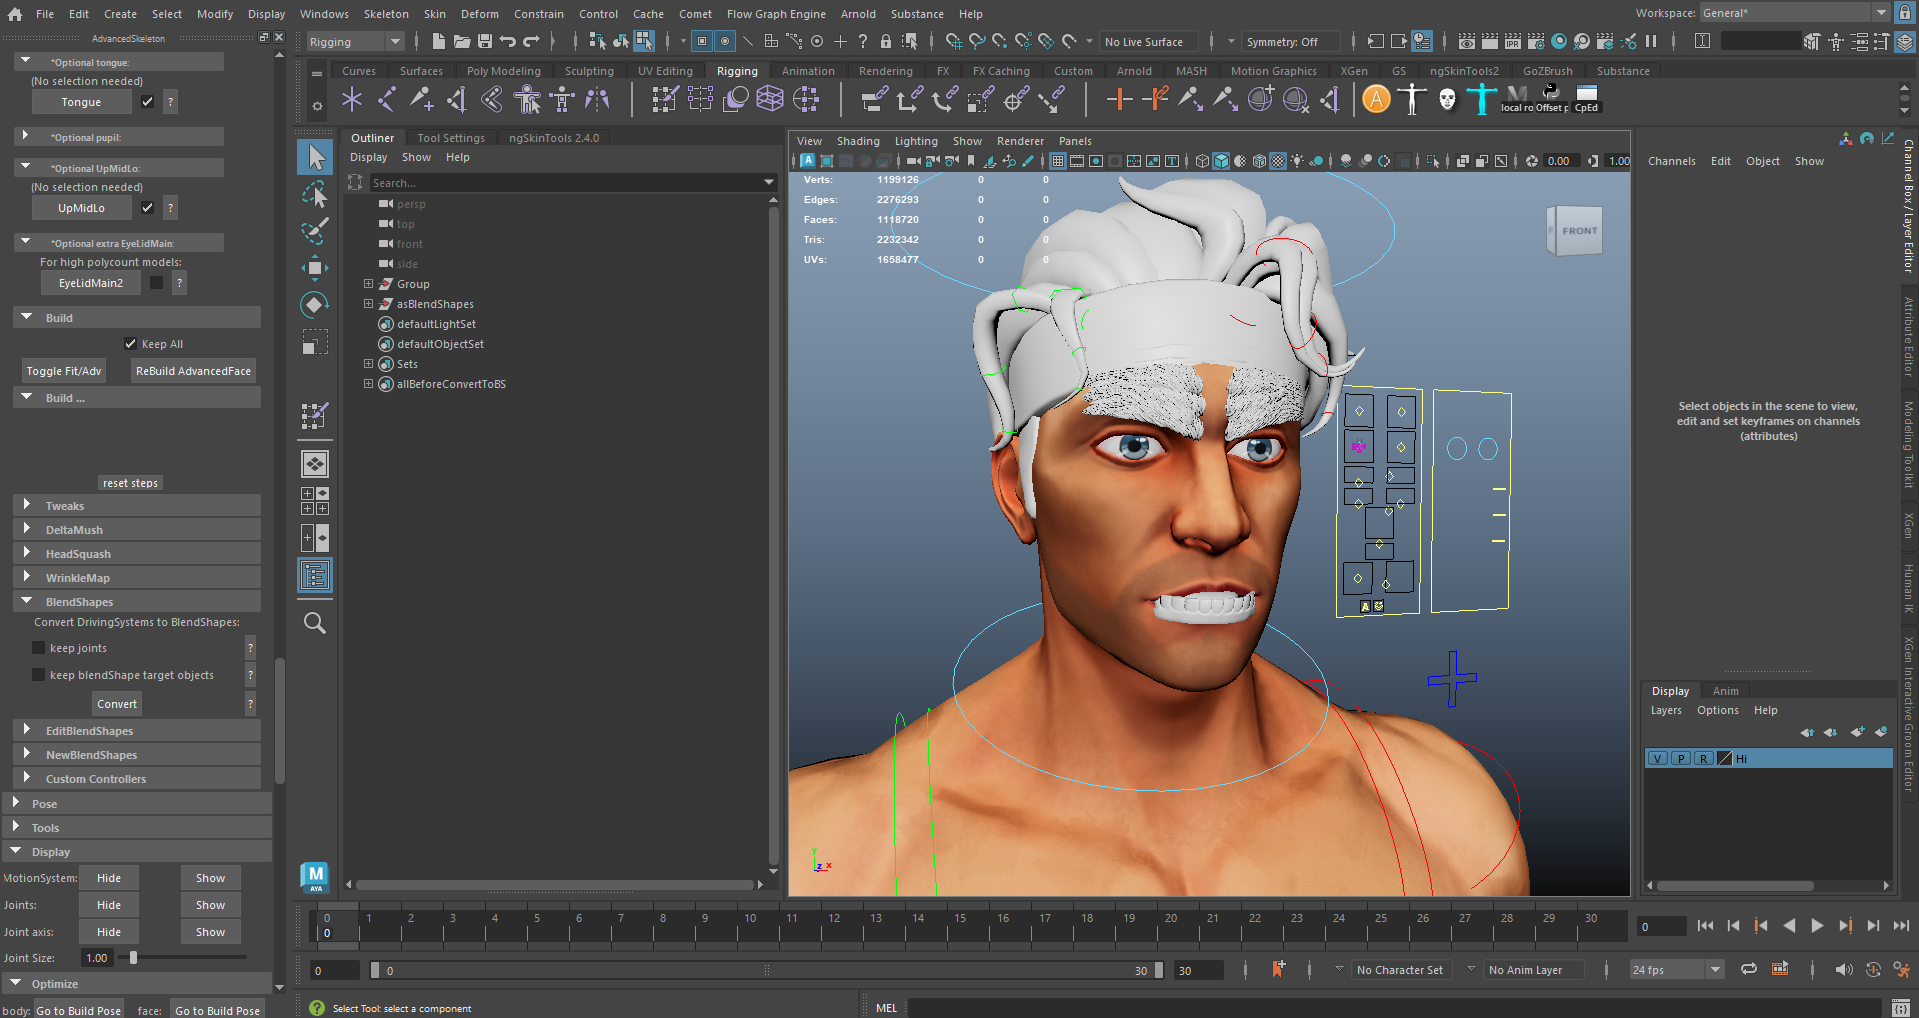
Task: Click the ReBuild AdvancedFace button
Action: [x=193, y=371]
